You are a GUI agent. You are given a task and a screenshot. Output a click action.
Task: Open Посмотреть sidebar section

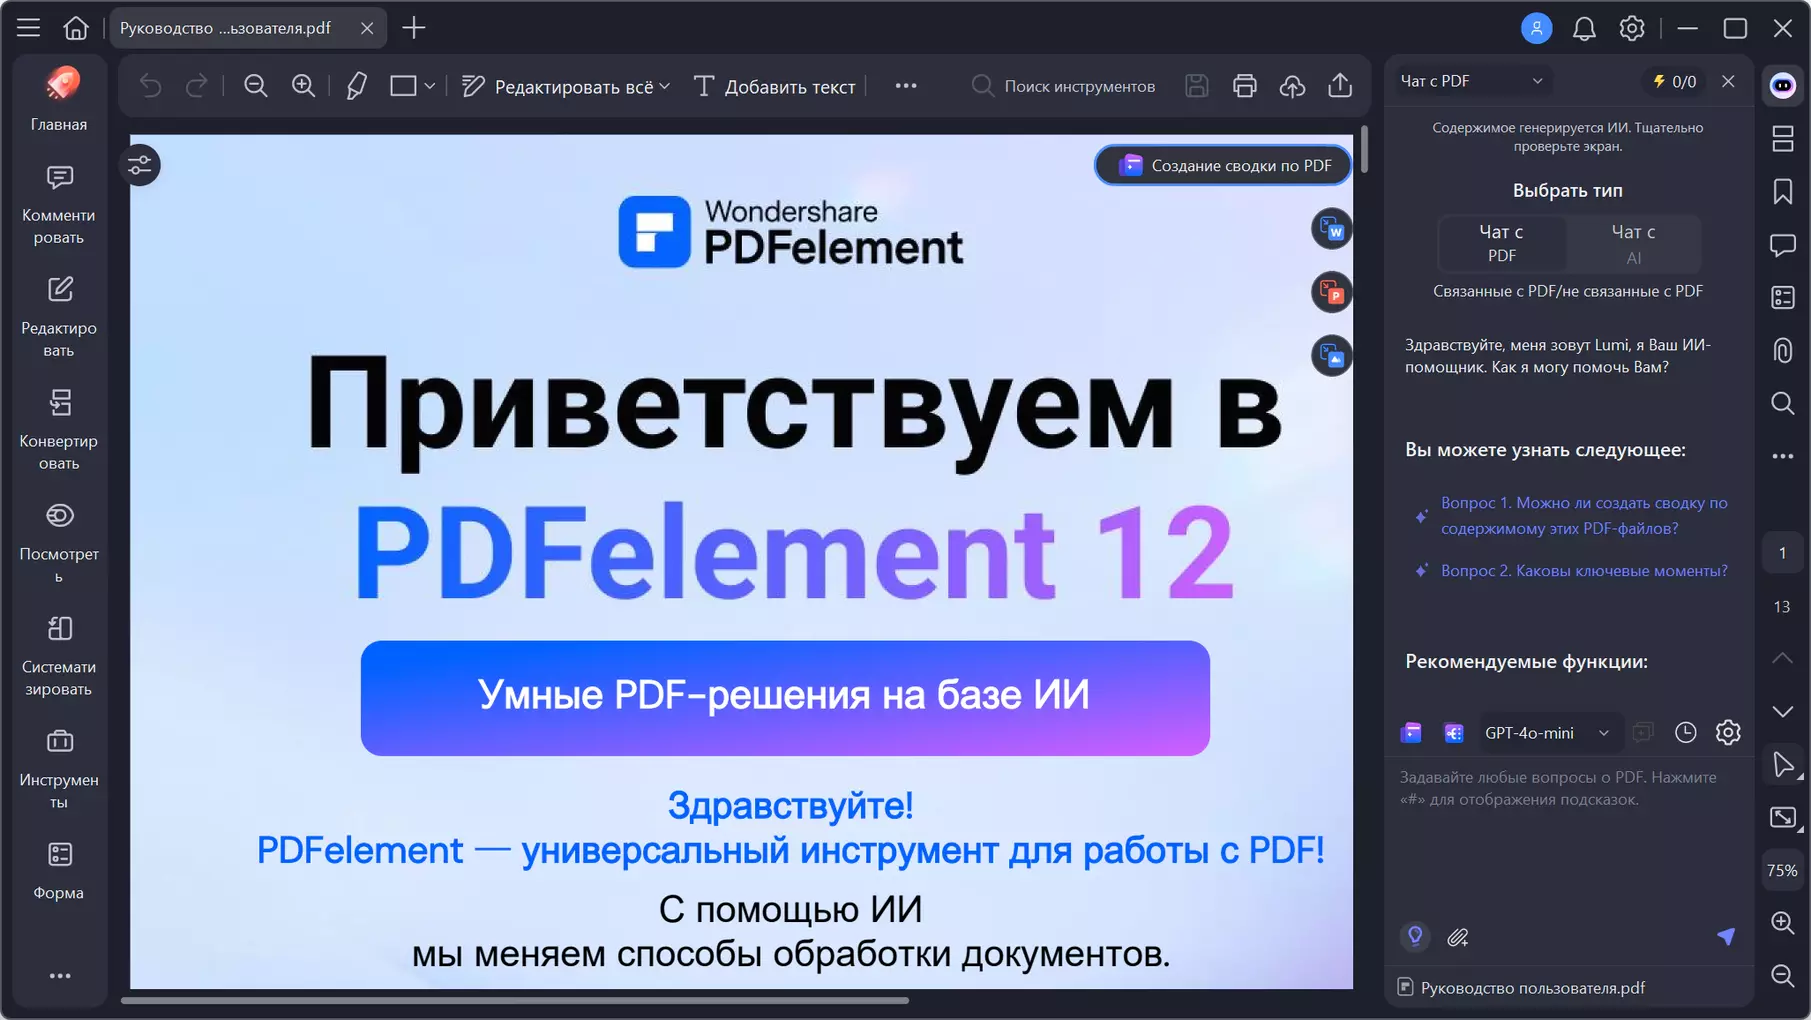coord(59,543)
